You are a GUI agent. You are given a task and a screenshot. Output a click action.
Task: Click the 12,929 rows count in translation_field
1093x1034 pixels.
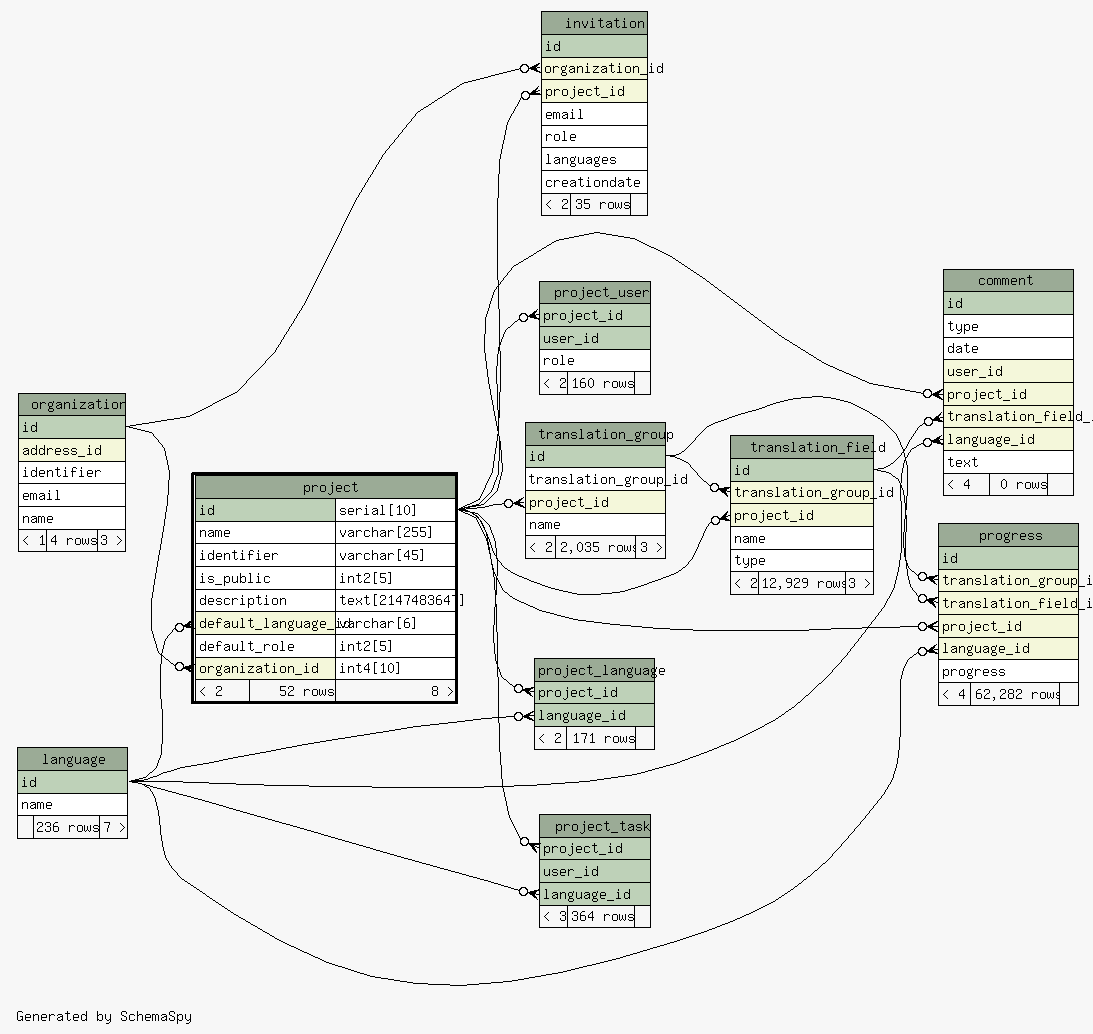(x=802, y=583)
